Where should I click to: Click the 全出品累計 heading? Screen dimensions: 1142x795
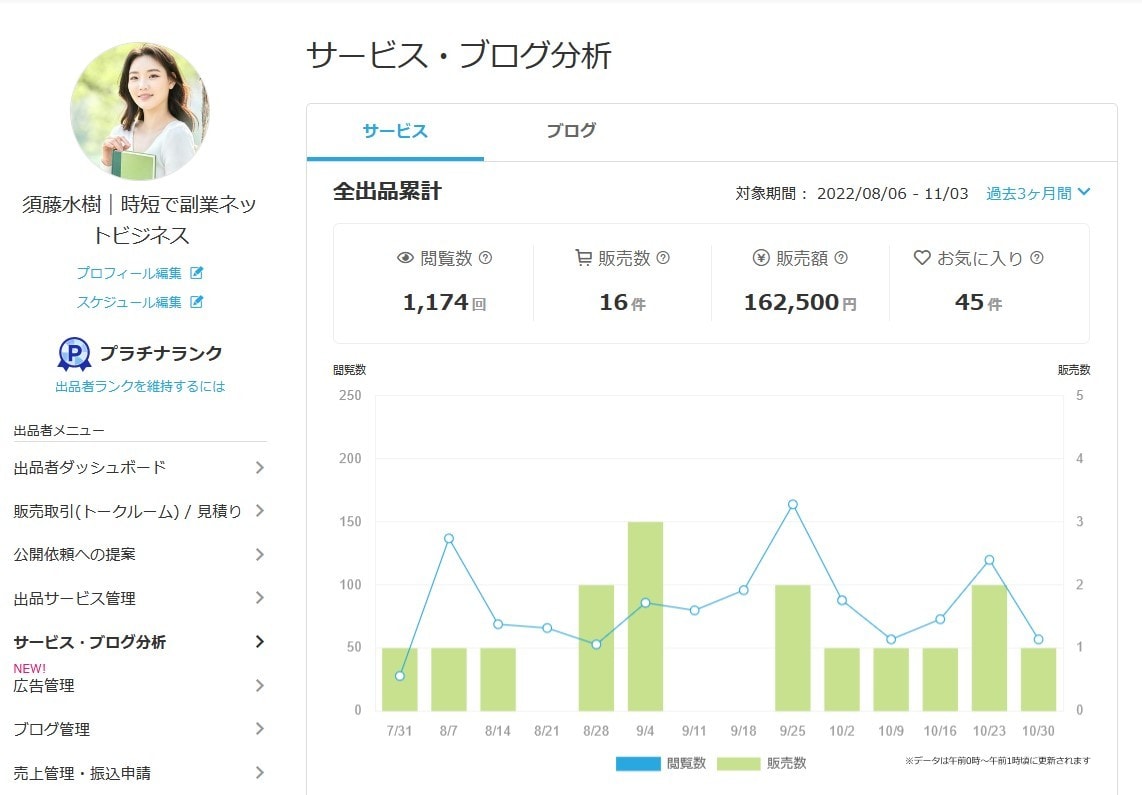click(x=387, y=191)
